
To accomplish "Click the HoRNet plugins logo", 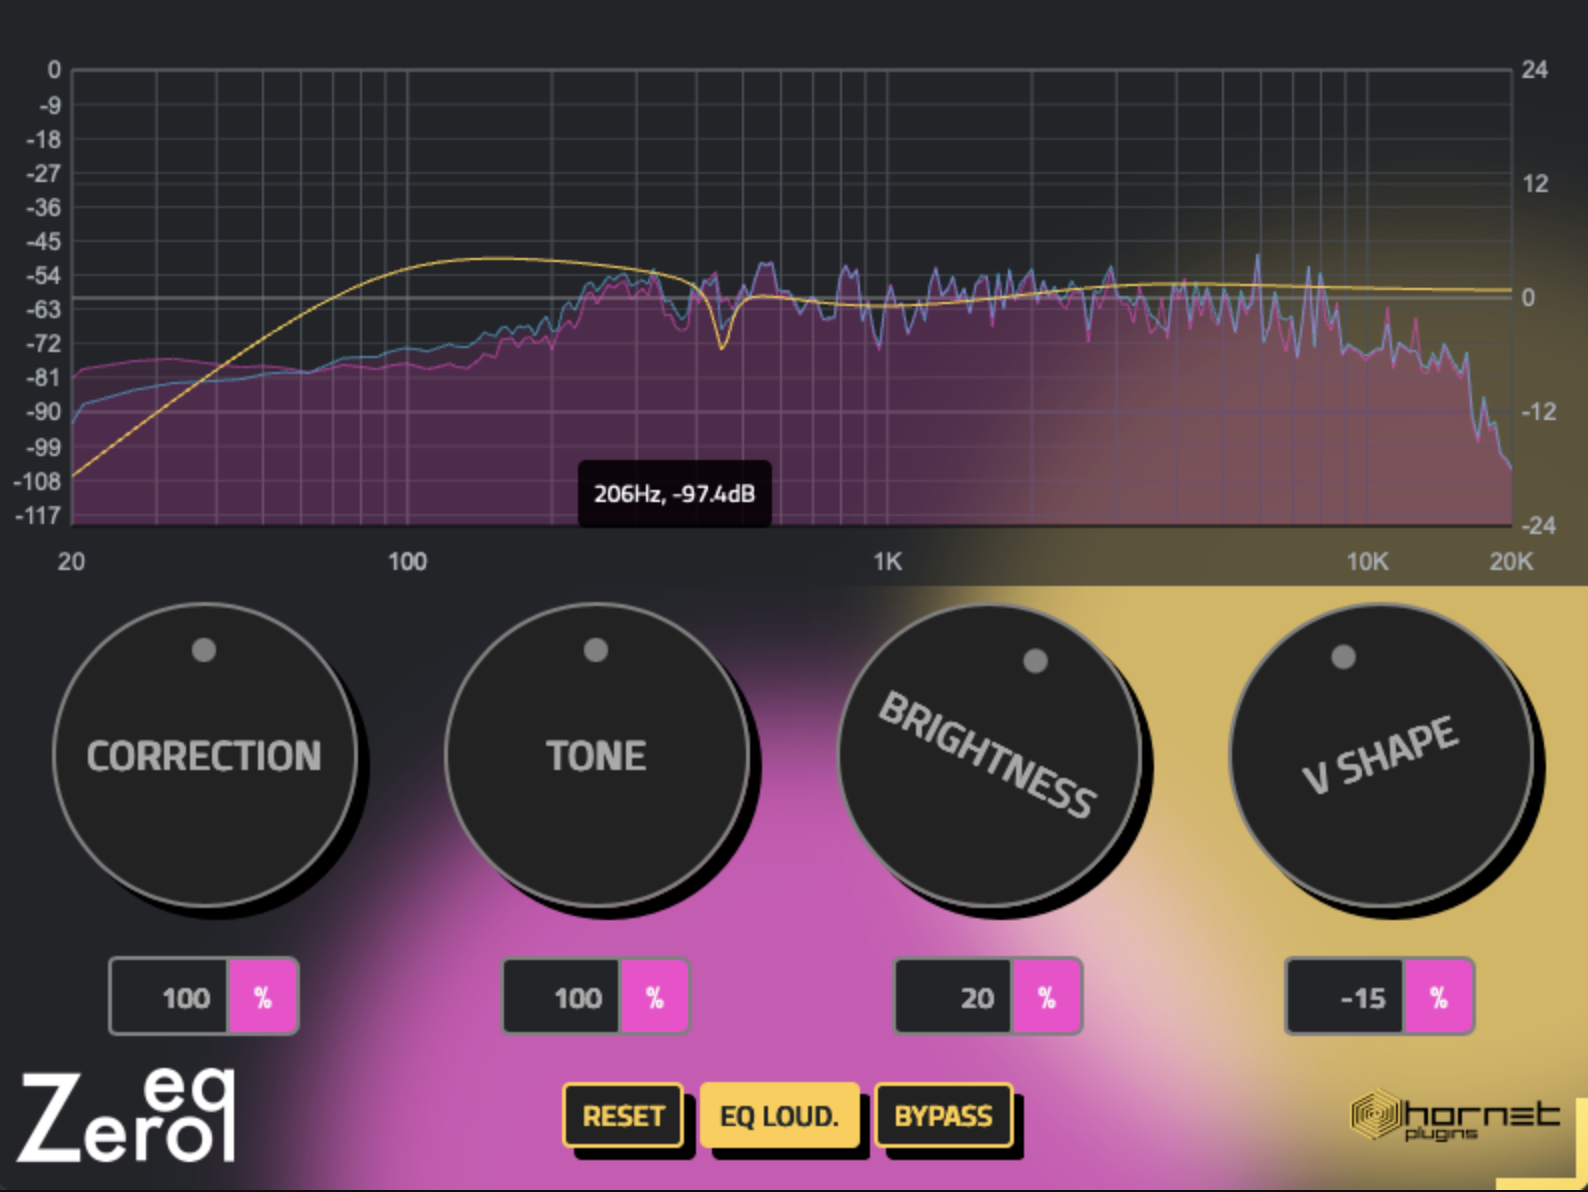I will coord(1455,1115).
